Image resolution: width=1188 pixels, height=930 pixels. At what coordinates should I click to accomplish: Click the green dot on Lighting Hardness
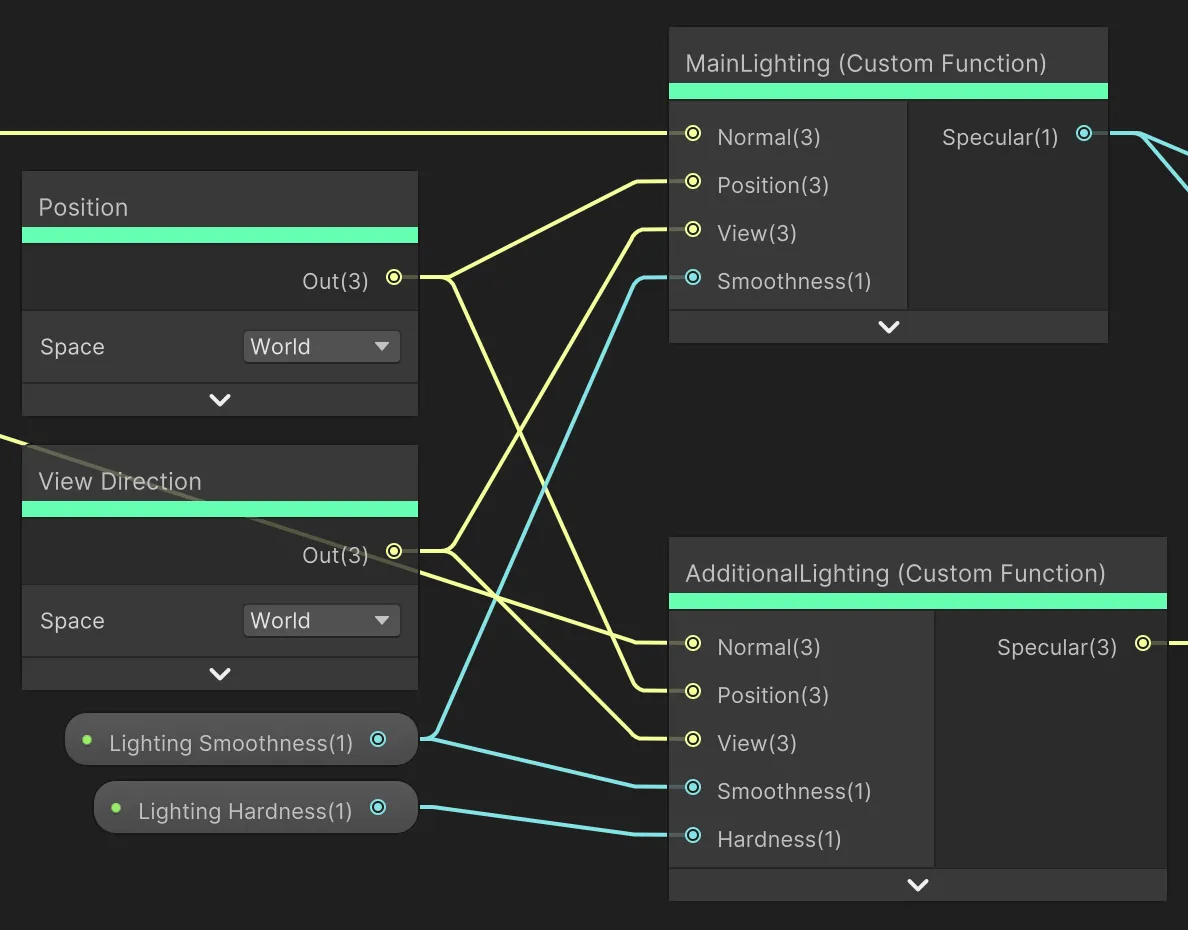click(x=116, y=808)
